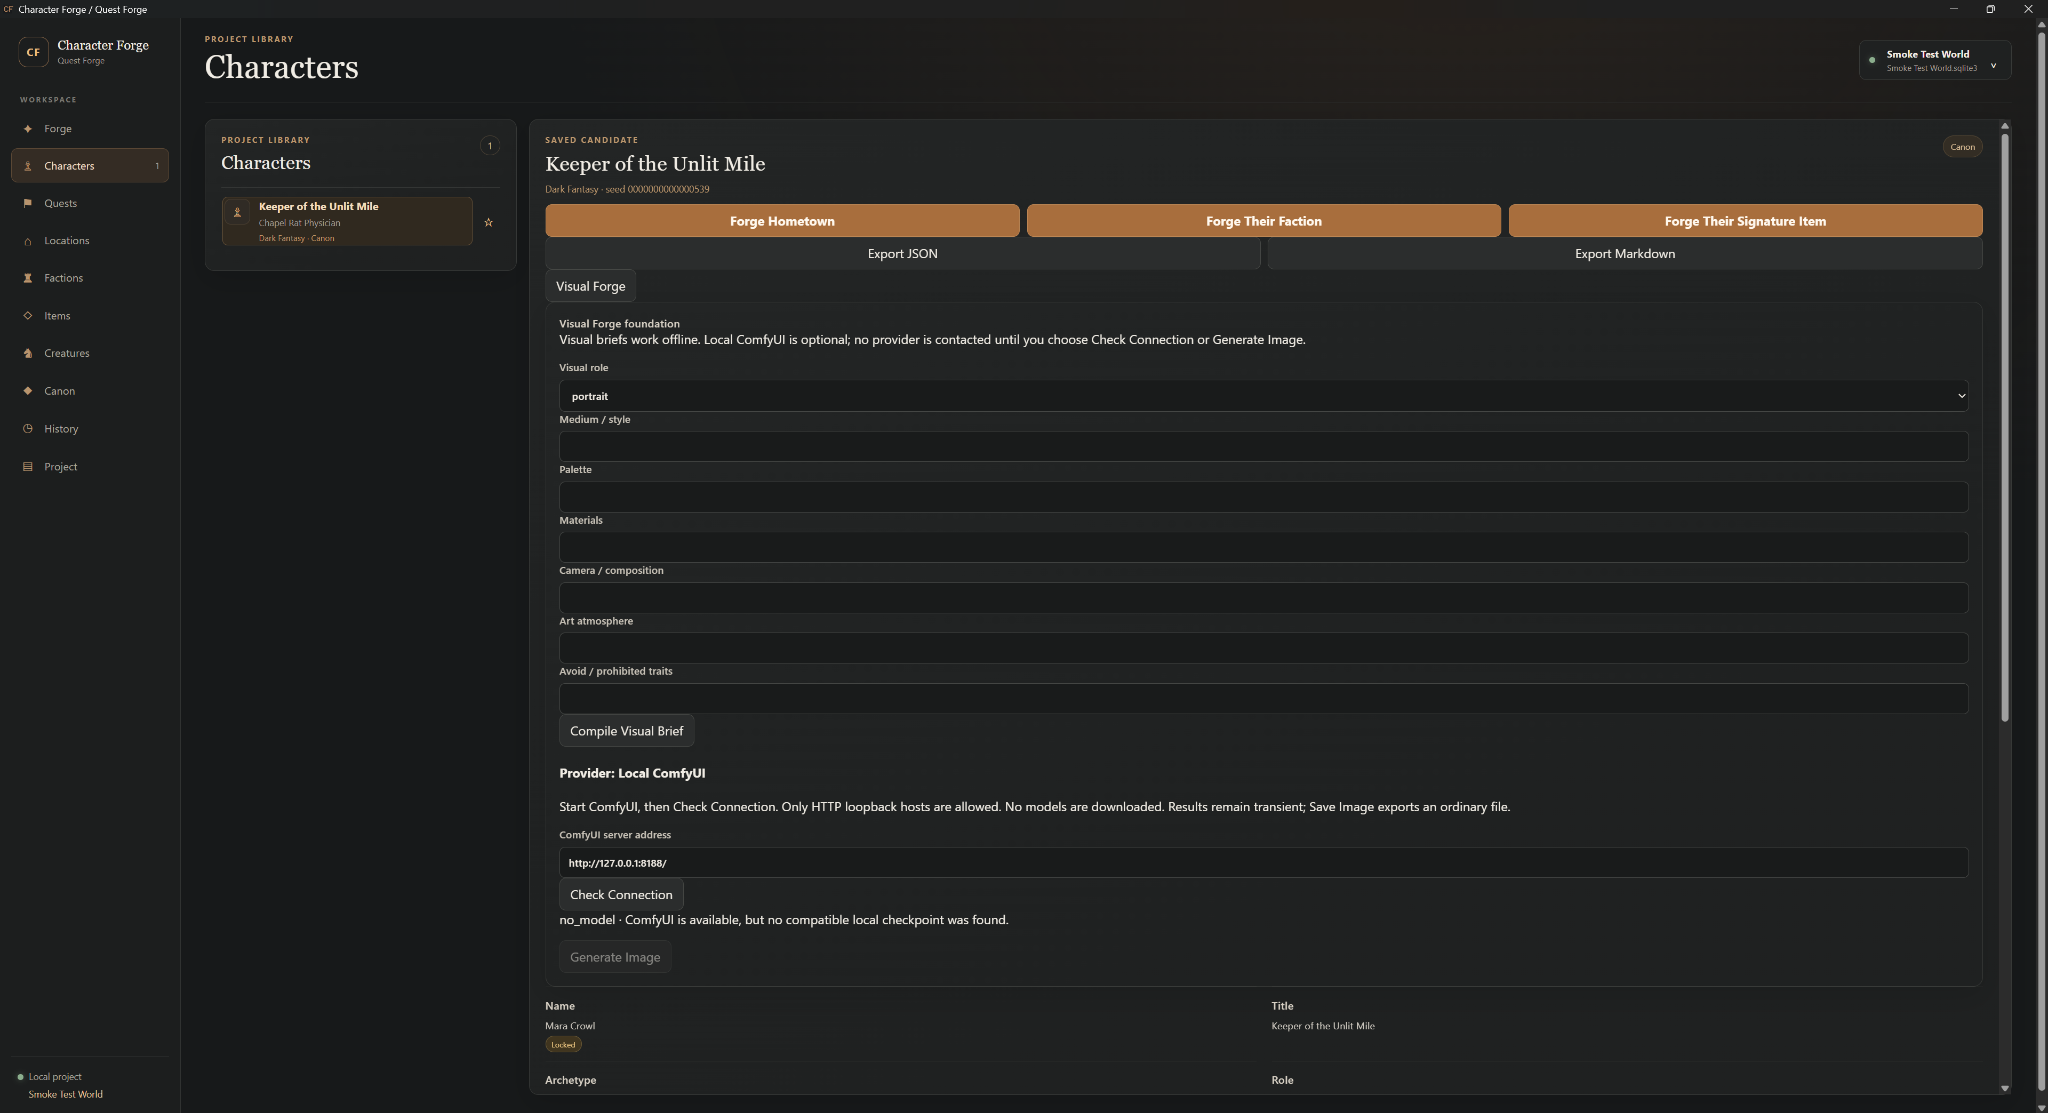This screenshot has height=1113, width=2048.
Task: Select the Characters sidebar icon
Action: click(28, 166)
